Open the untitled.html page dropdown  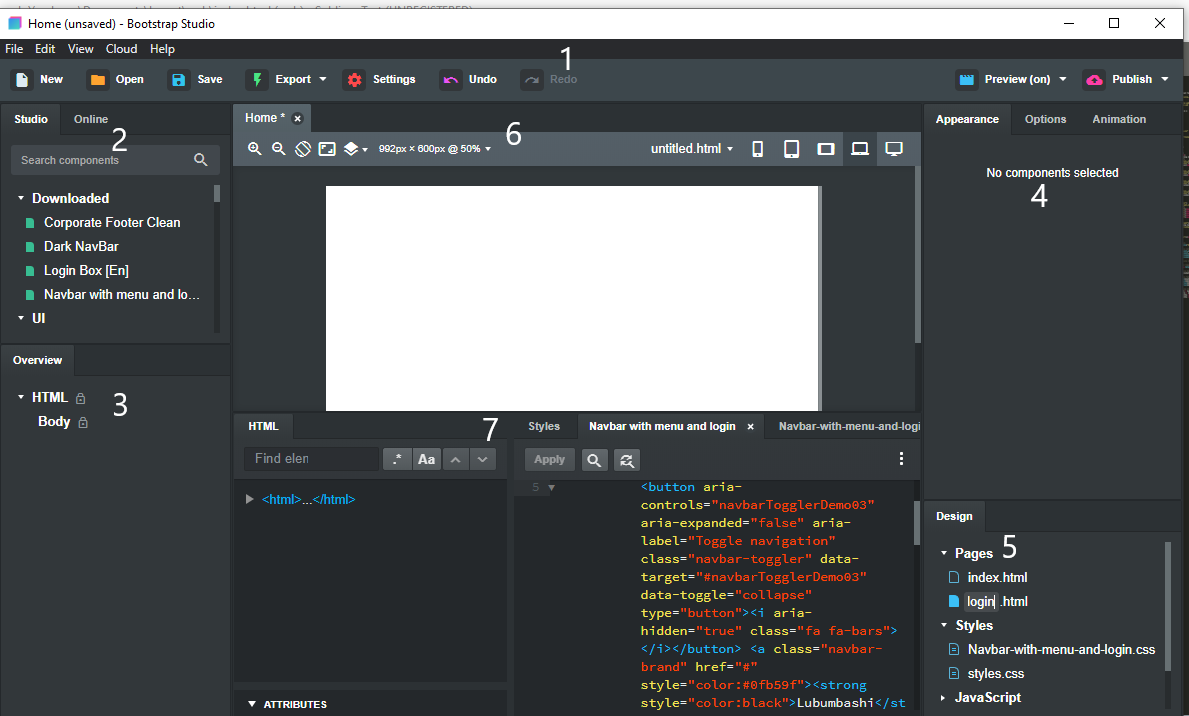point(692,149)
